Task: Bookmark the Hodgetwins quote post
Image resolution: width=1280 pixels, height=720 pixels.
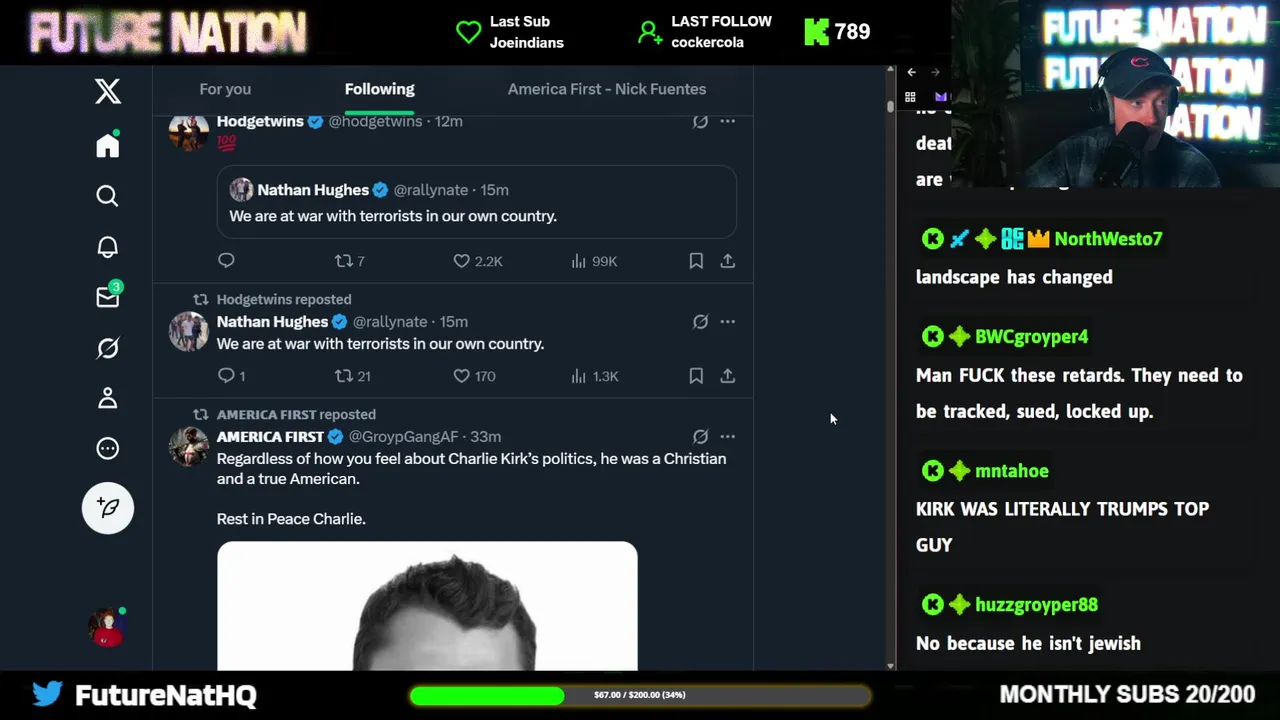Action: click(x=696, y=261)
